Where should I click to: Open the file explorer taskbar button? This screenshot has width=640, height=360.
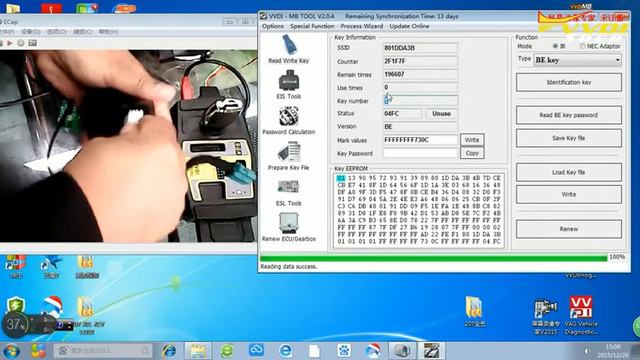[x=198, y=351]
